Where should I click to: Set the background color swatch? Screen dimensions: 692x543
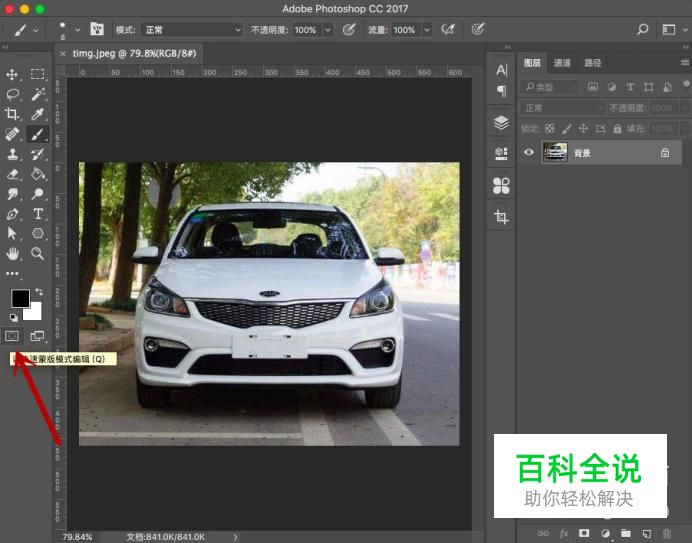point(35,313)
